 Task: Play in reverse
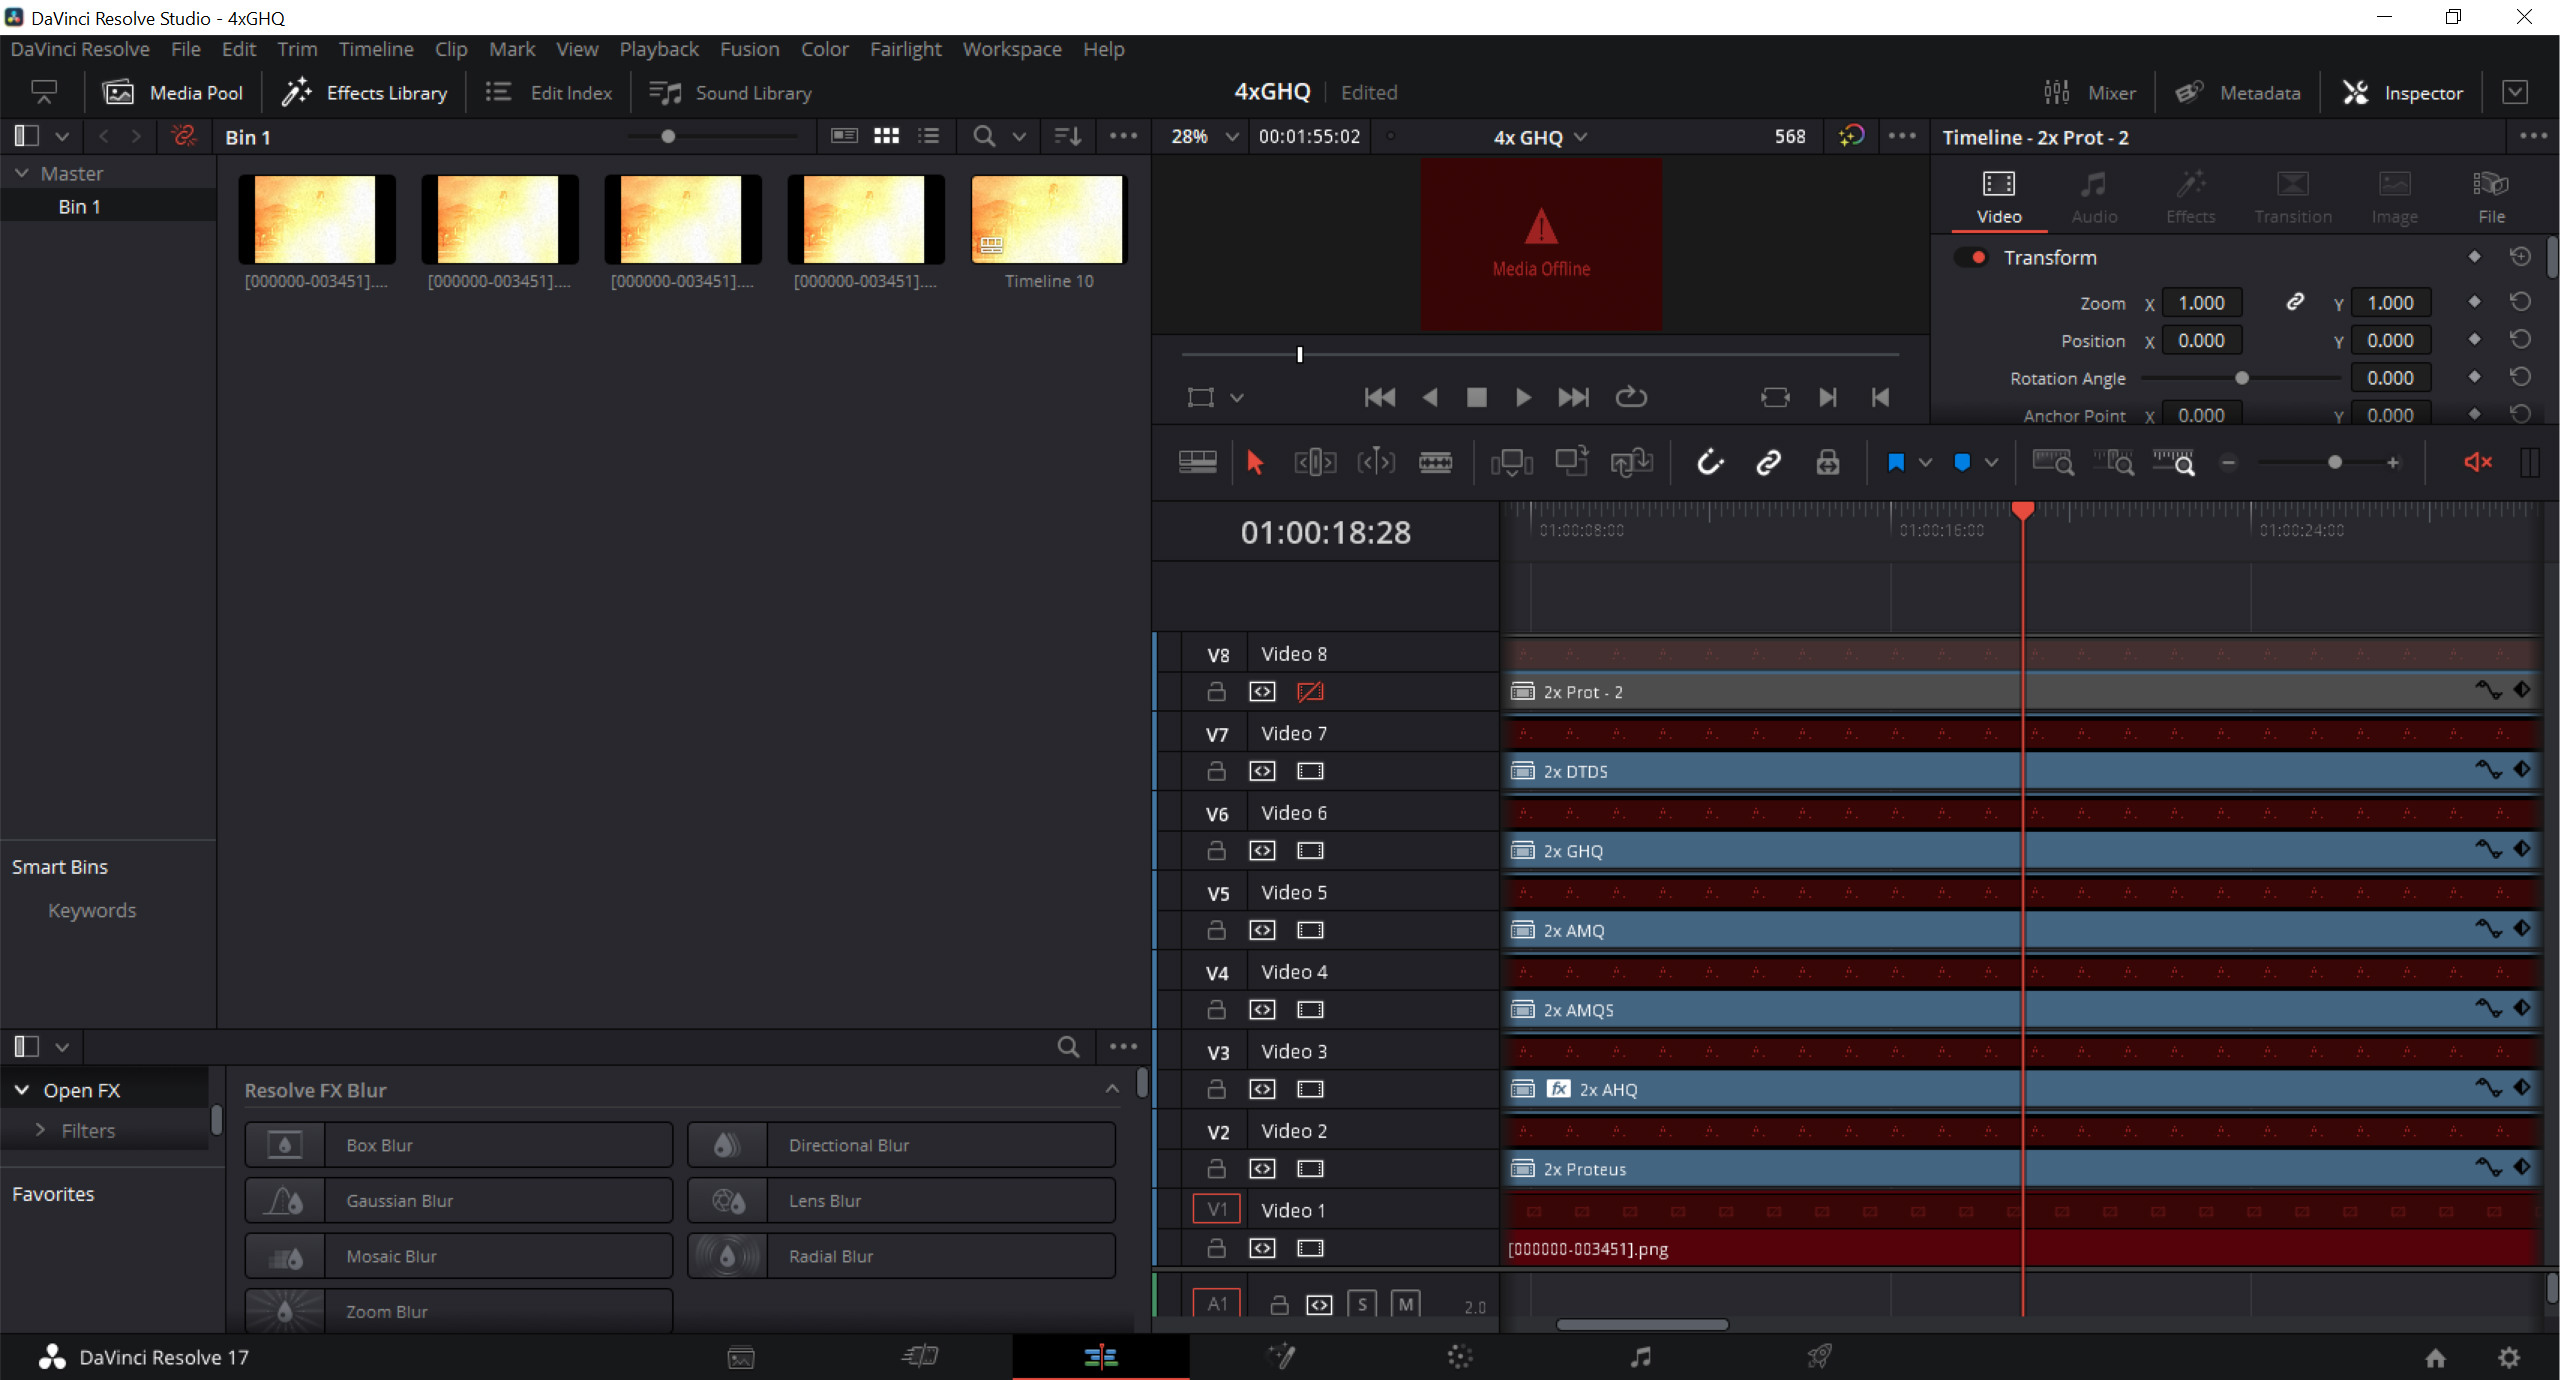(1430, 397)
